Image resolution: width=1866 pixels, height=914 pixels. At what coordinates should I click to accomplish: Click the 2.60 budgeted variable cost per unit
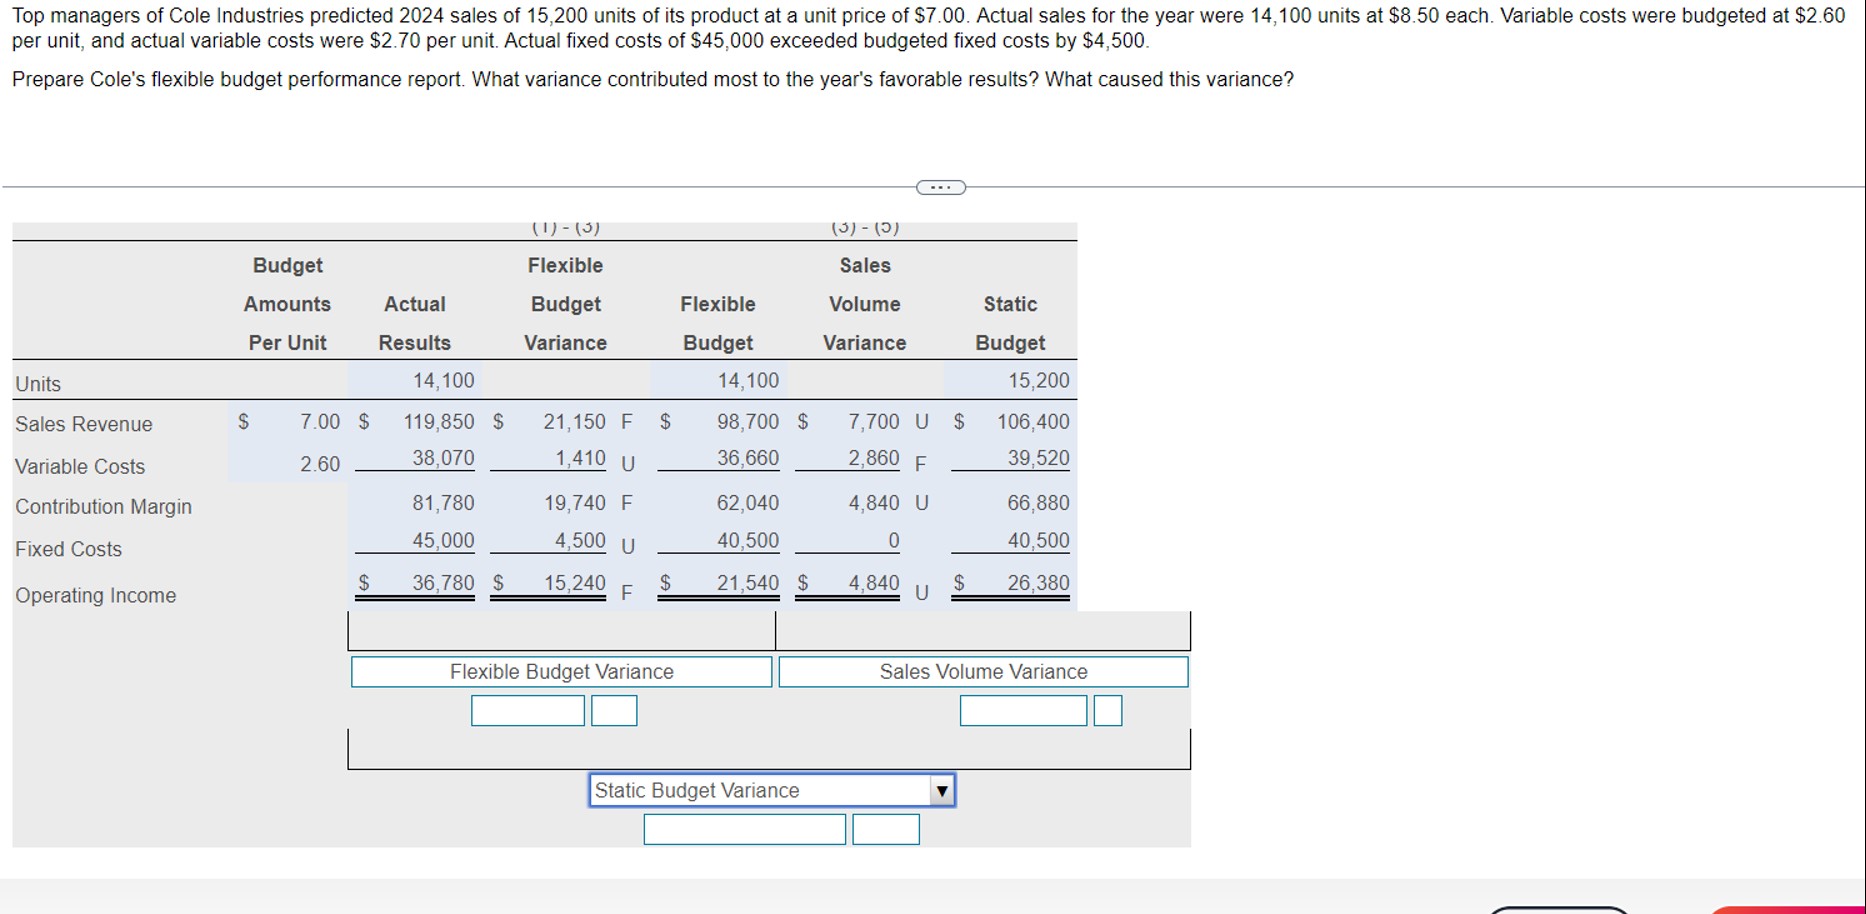(320, 464)
